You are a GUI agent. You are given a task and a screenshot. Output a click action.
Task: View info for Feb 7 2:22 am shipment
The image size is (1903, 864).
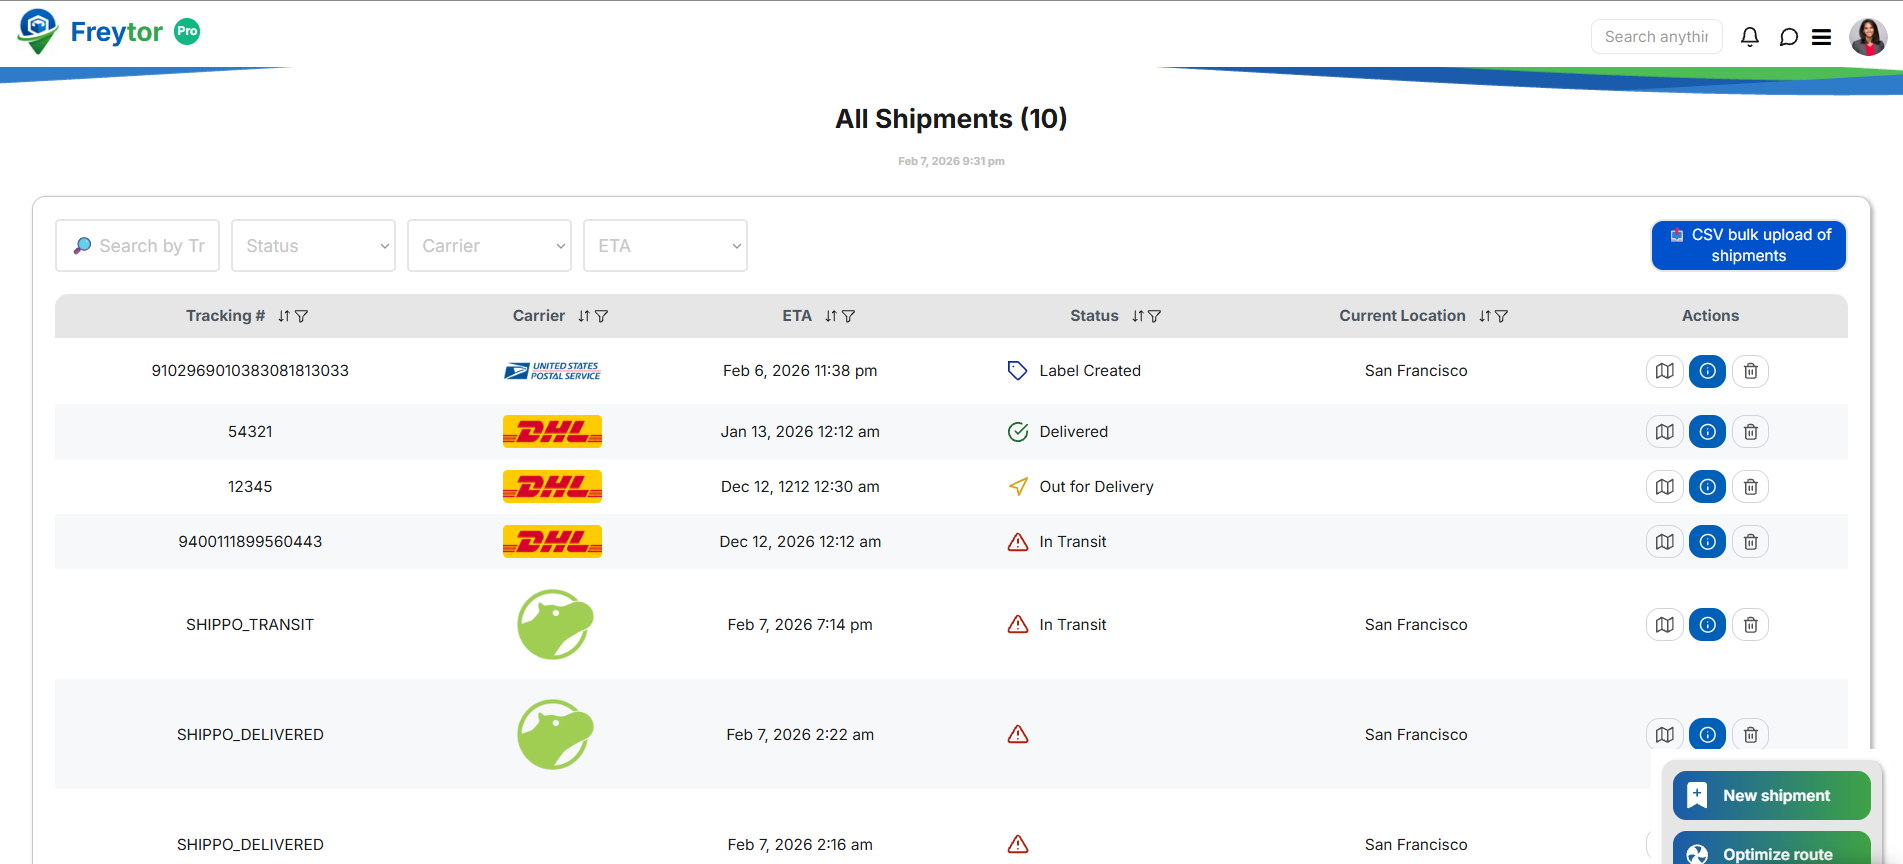1708,735
